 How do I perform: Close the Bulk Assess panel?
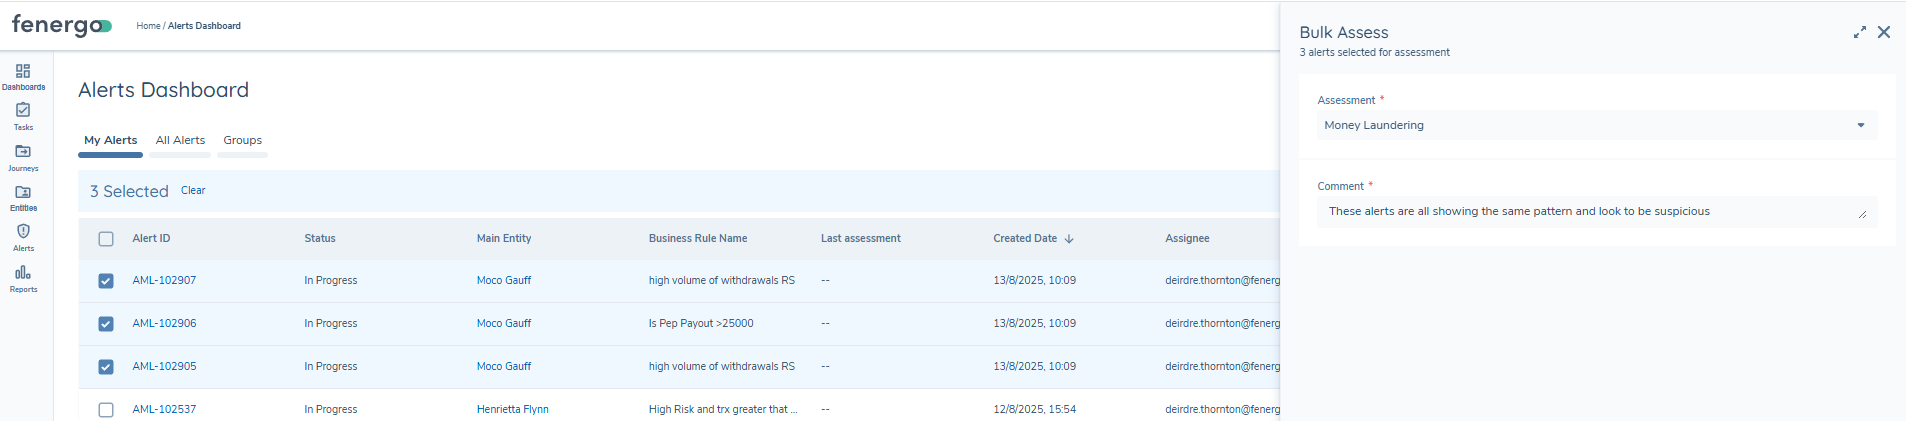click(1884, 33)
